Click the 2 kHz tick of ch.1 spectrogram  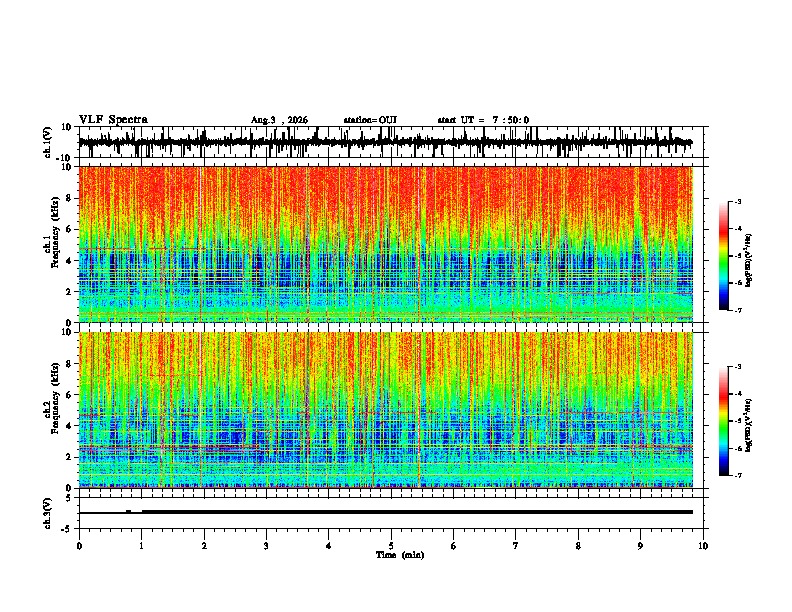tap(70, 292)
